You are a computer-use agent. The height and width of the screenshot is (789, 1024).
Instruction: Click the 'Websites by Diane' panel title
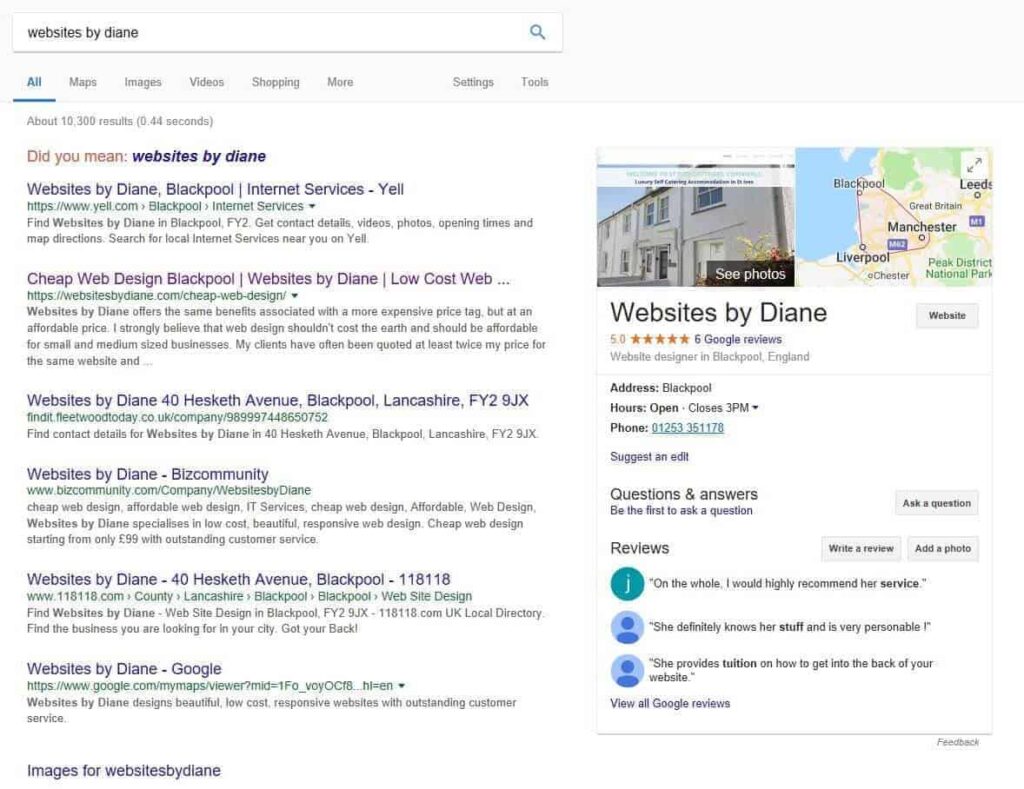pos(718,313)
